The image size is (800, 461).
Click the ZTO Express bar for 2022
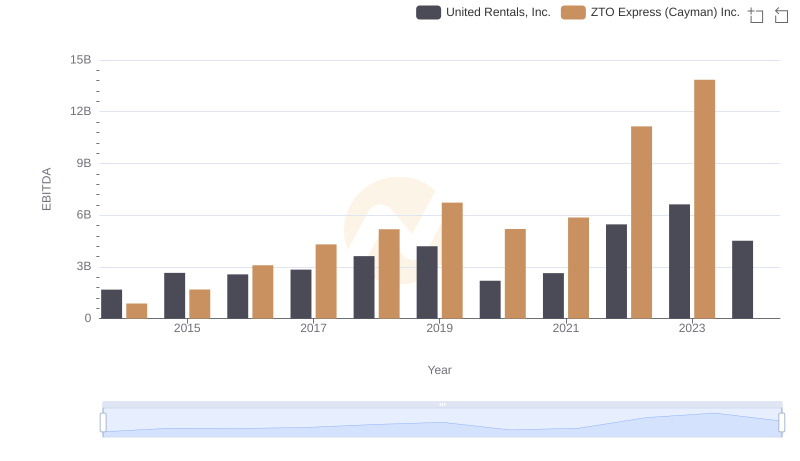pos(641,222)
